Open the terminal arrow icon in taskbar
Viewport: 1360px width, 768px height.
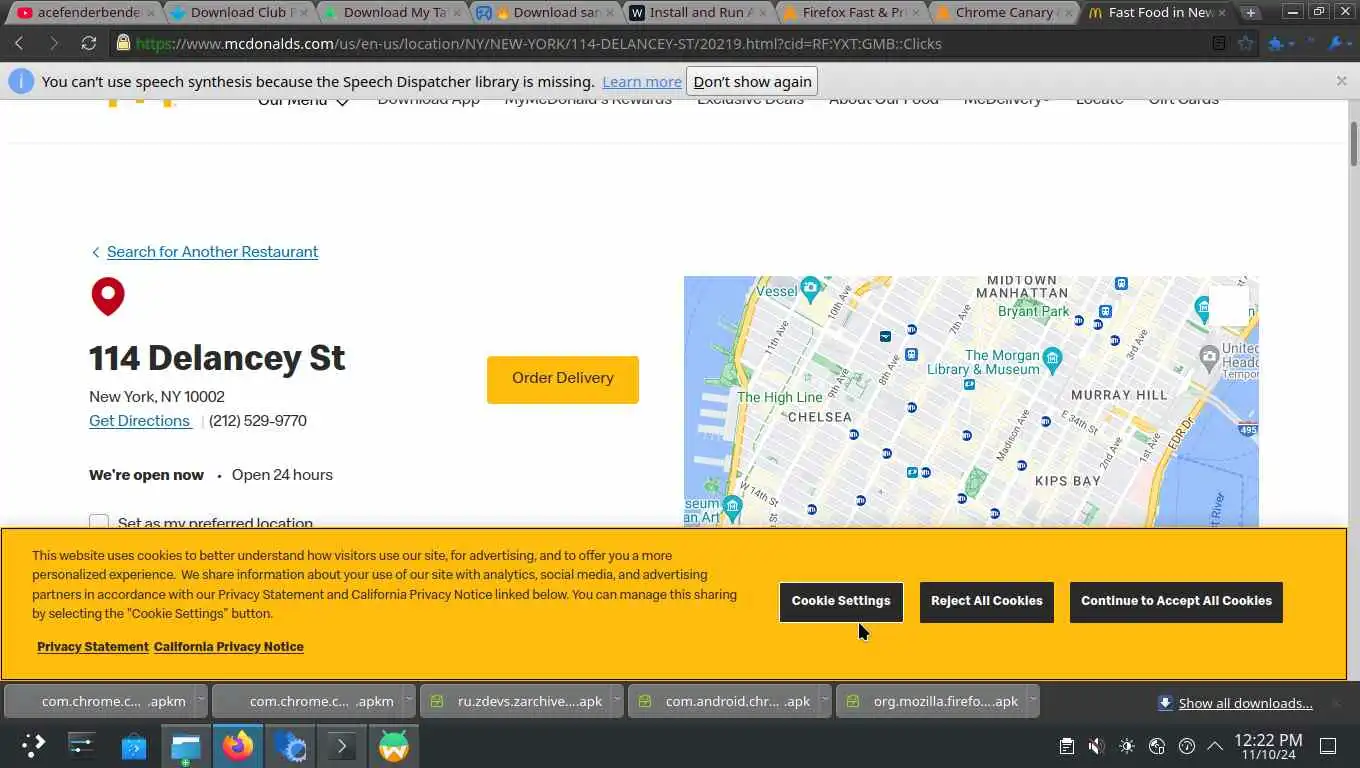[342, 746]
